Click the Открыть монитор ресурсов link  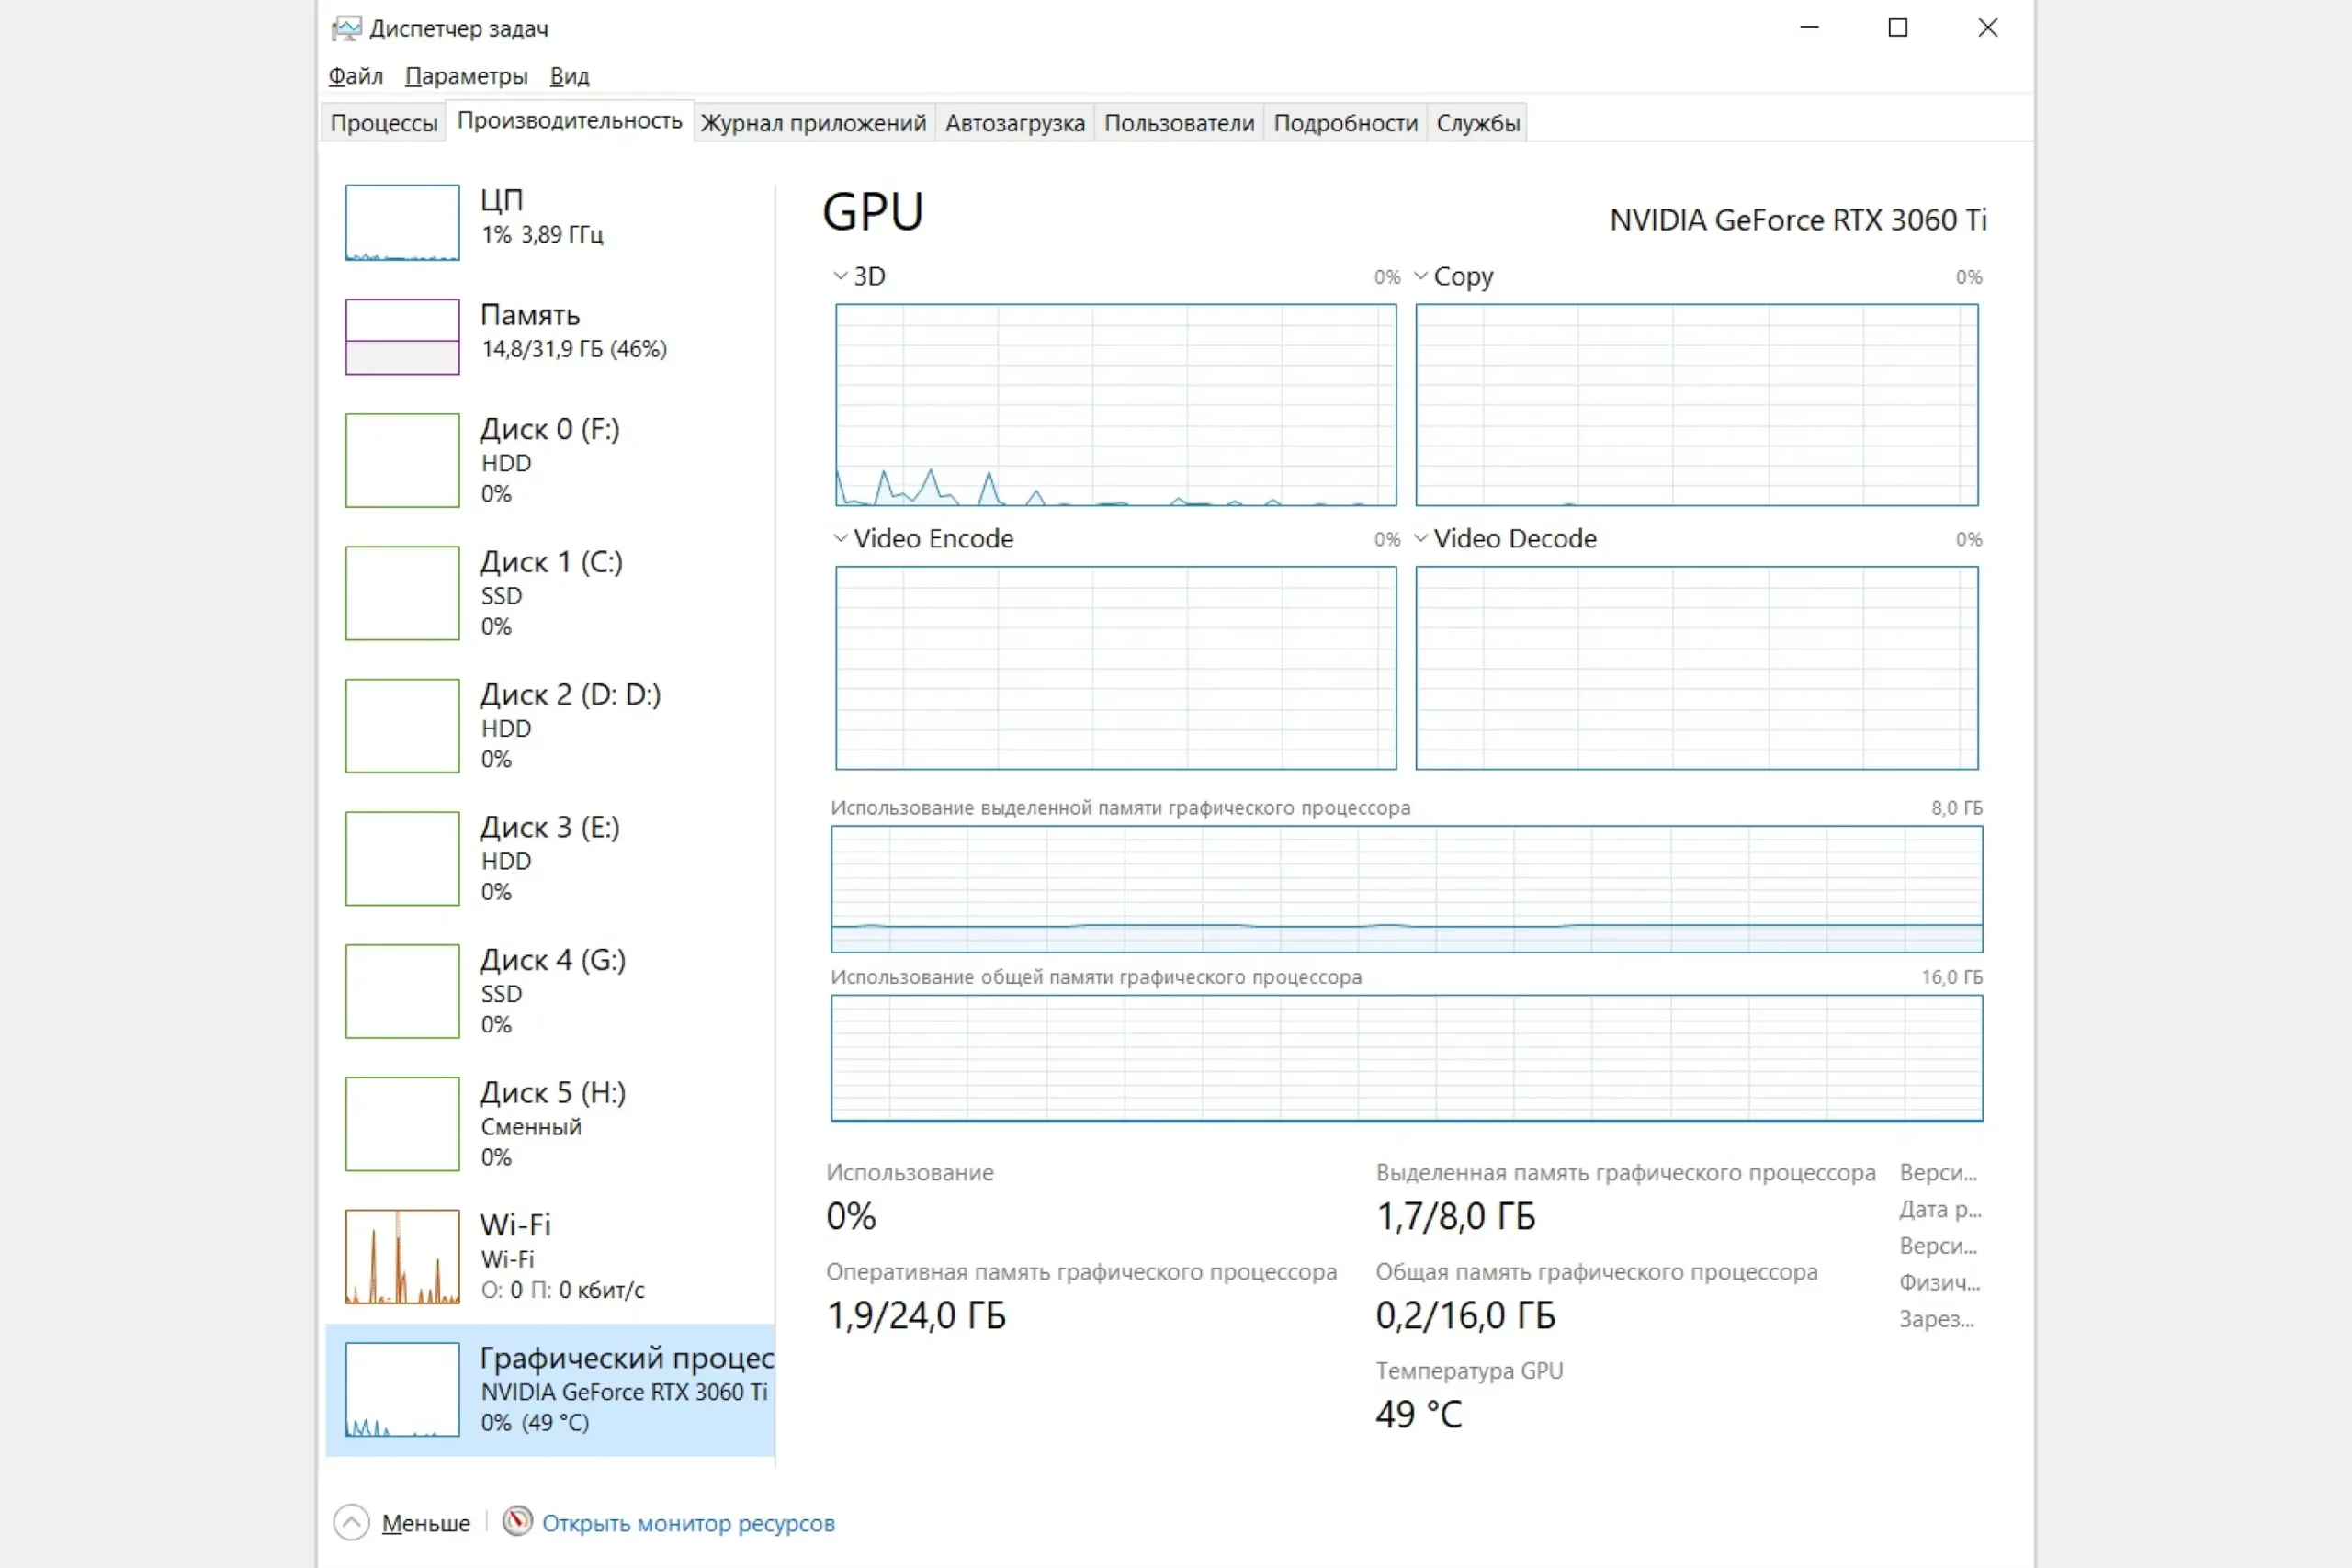point(688,1523)
